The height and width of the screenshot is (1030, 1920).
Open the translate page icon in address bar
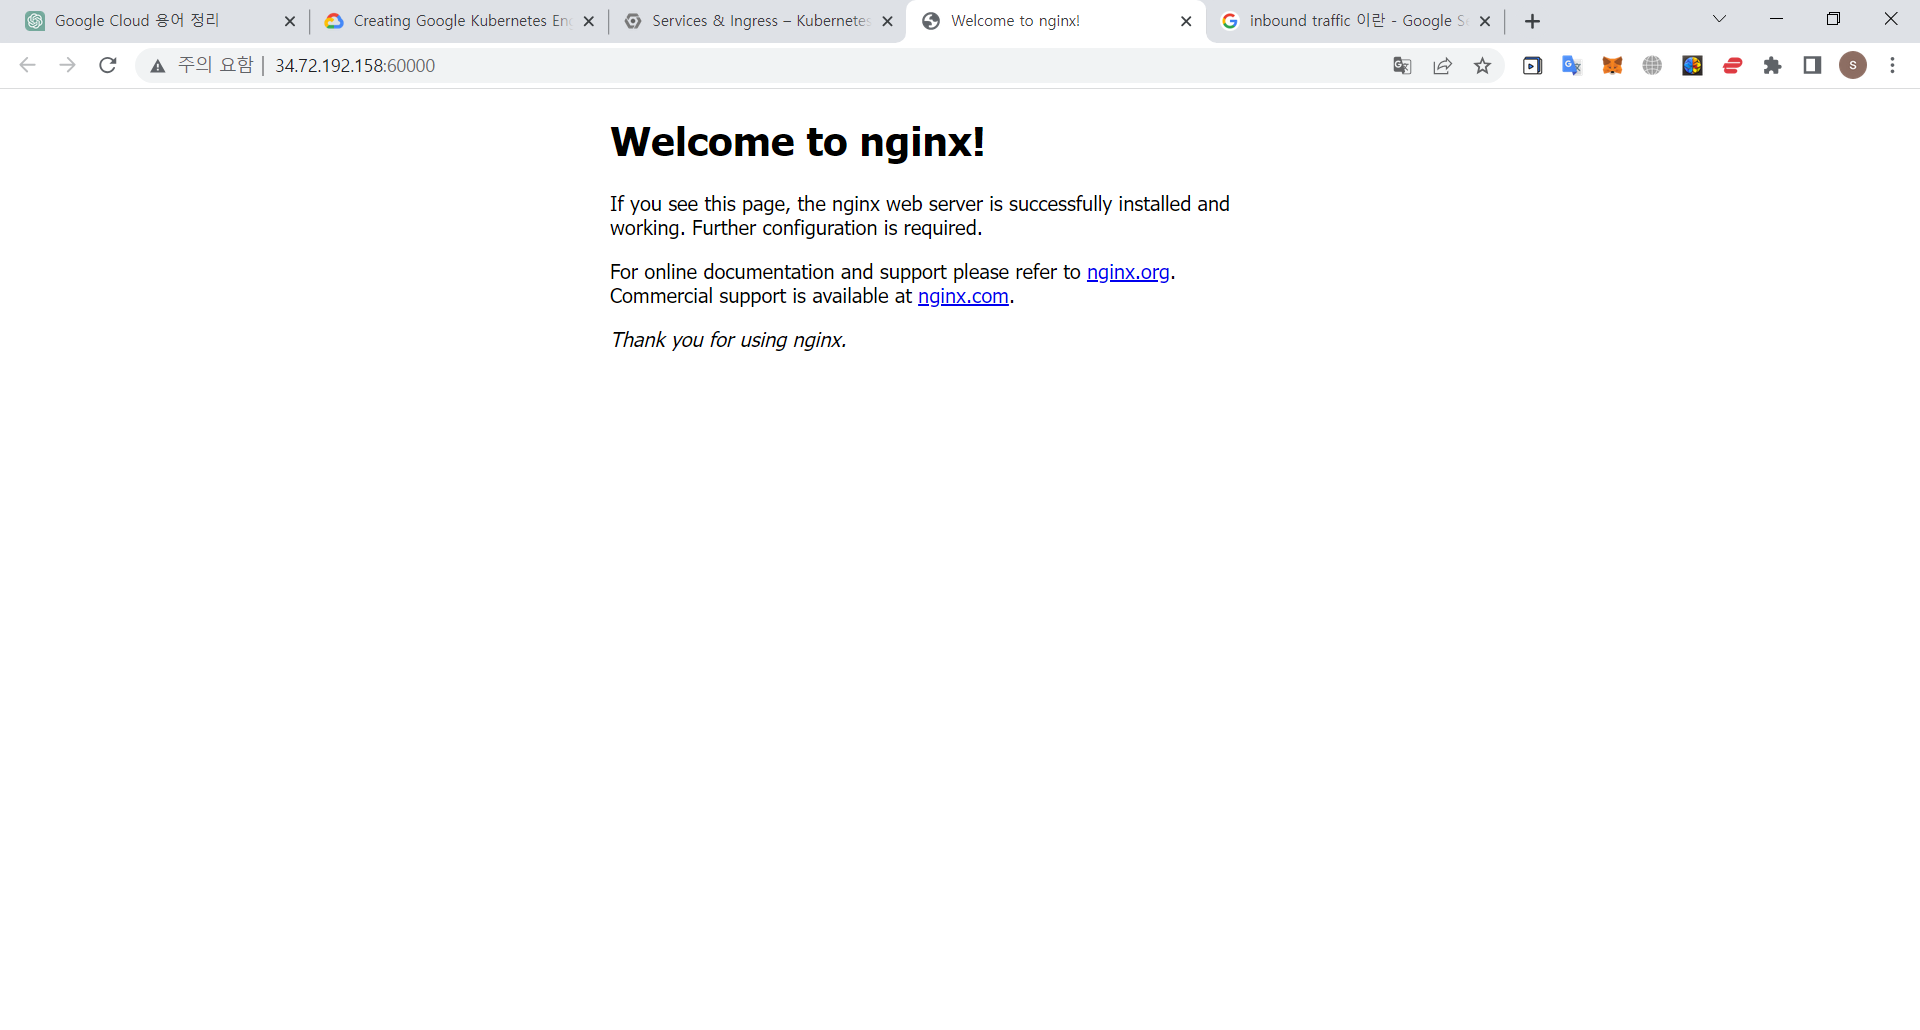(1402, 65)
